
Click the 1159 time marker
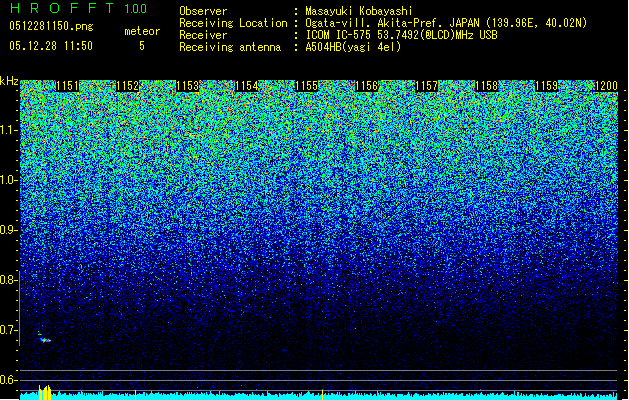tap(546, 86)
